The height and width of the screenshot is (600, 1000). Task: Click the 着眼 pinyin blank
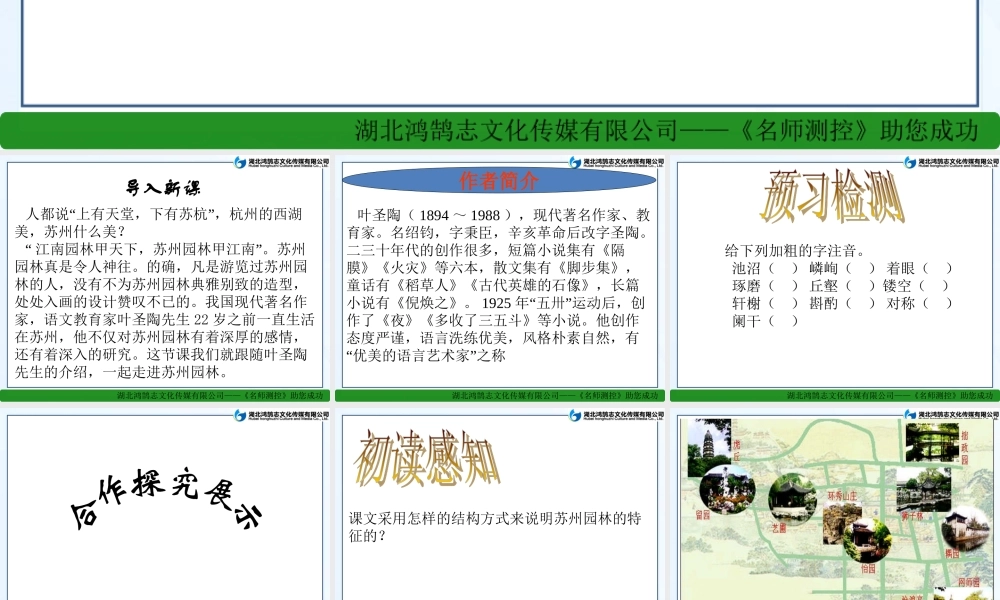(x=938, y=268)
